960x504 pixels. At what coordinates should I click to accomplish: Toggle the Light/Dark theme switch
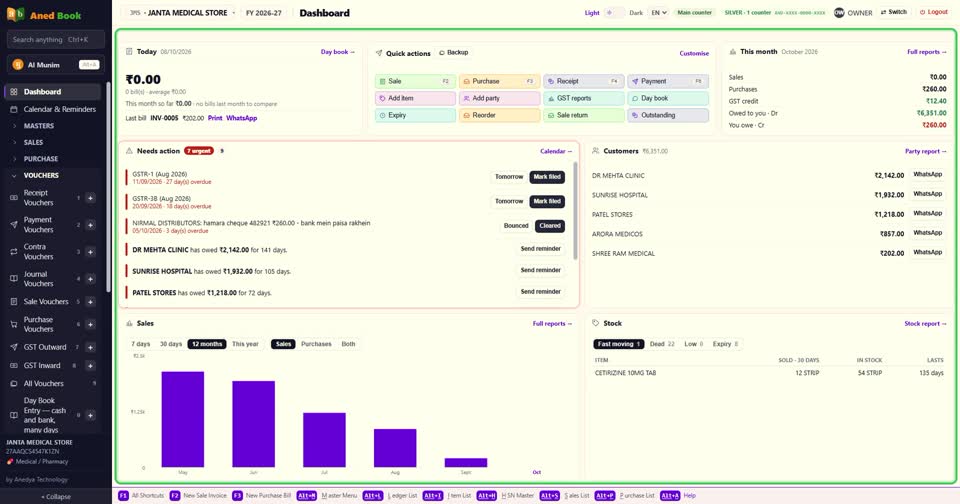[614, 12]
